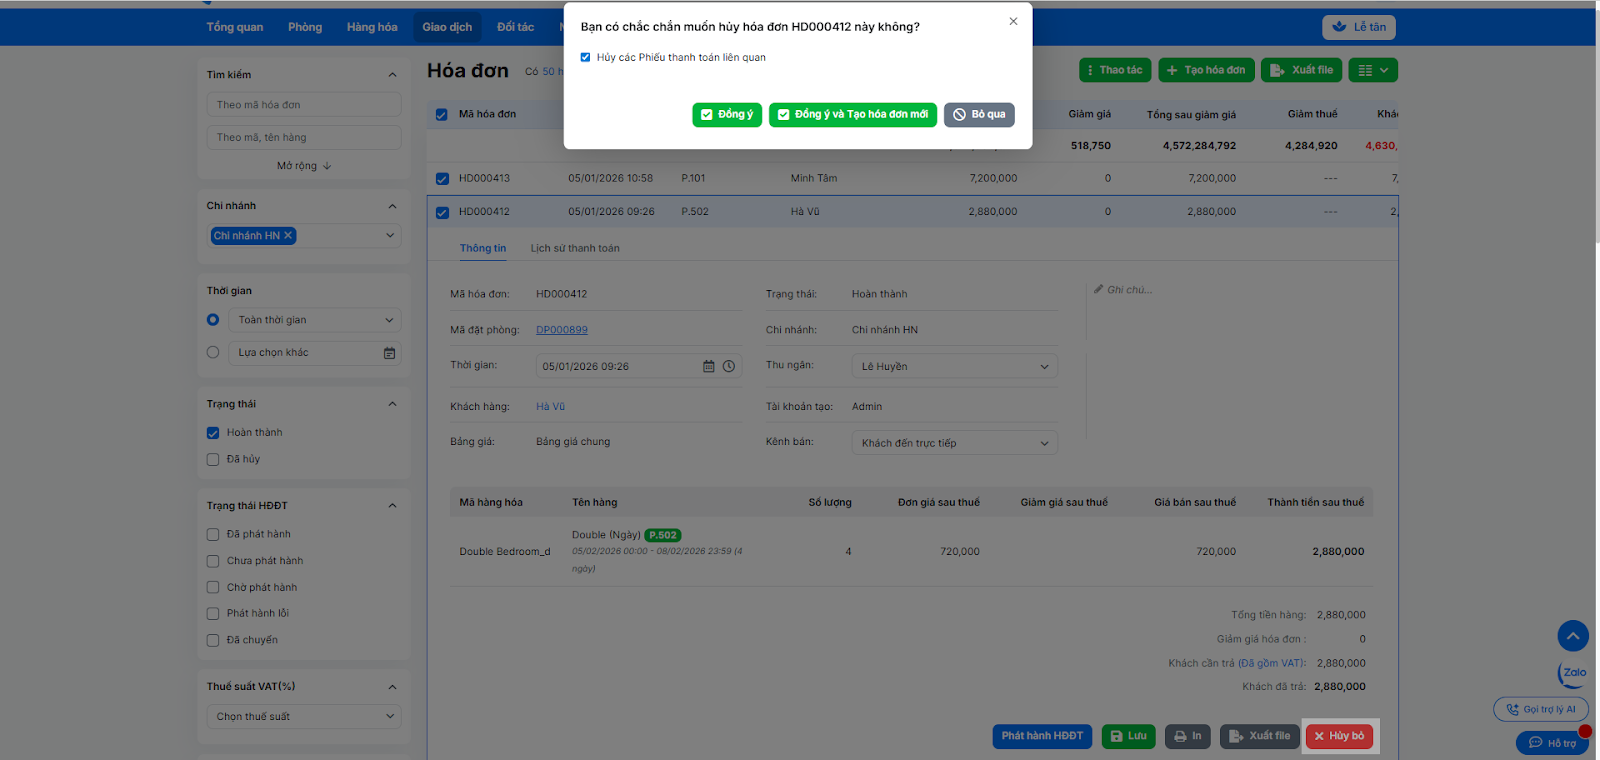Open the Zalo chat icon
This screenshot has height=760, width=1600.
1573,674
